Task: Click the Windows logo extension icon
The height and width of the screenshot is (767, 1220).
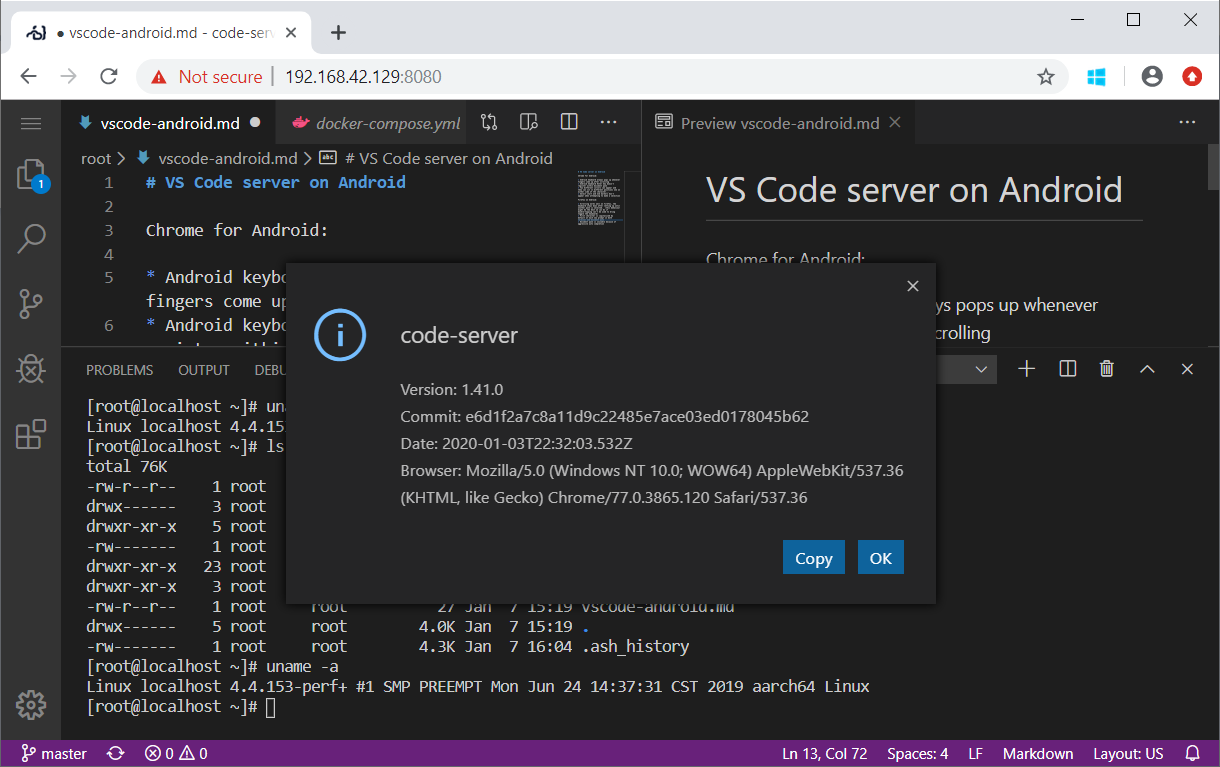Action: tap(1097, 77)
